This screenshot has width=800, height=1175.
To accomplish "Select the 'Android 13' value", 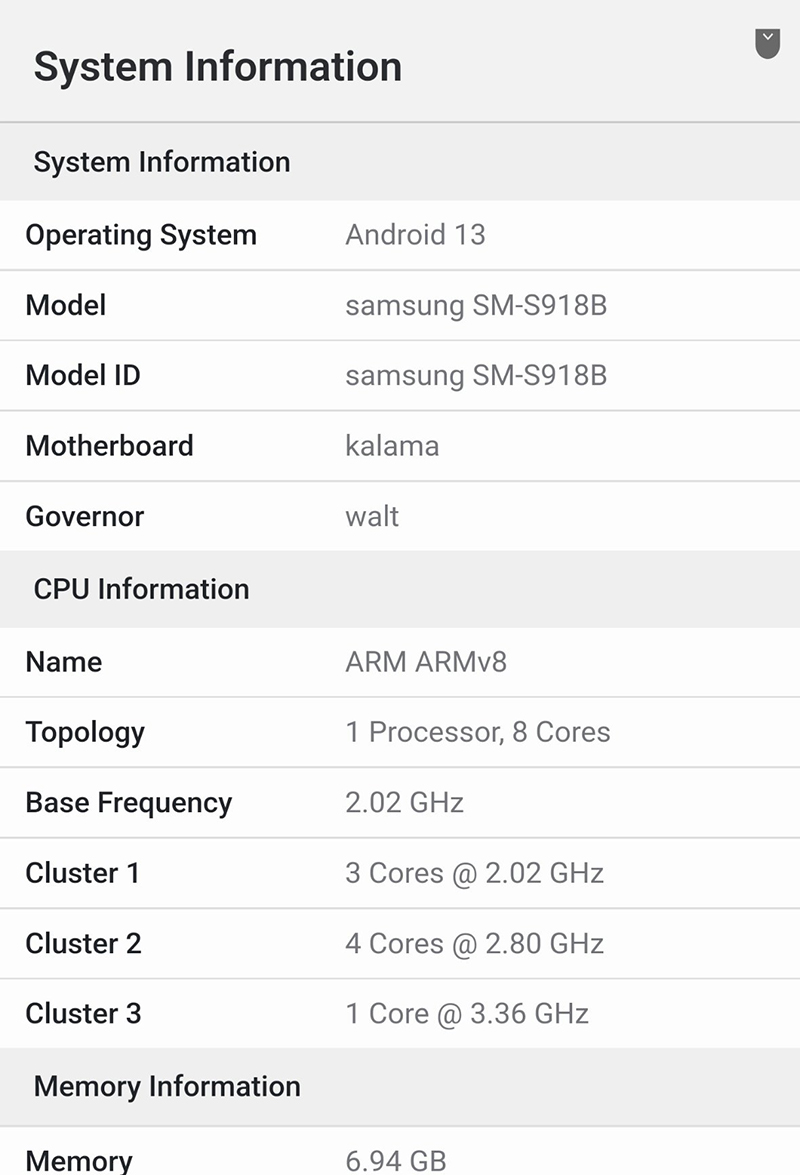I will click(x=415, y=235).
